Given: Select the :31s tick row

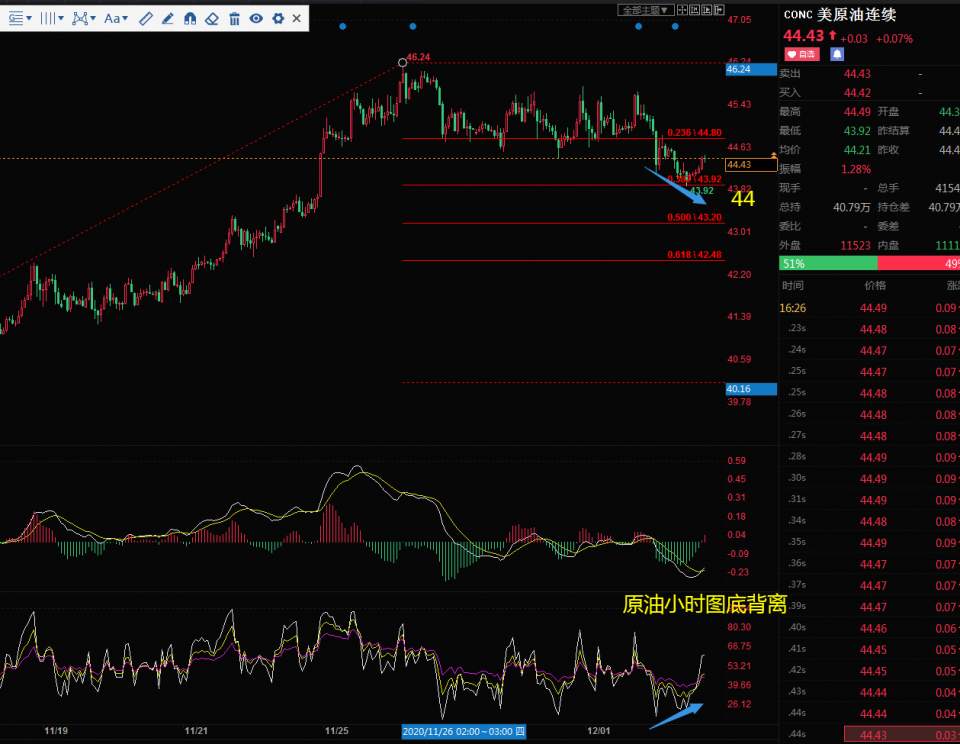Looking at the screenshot, I should click(x=869, y=500).
